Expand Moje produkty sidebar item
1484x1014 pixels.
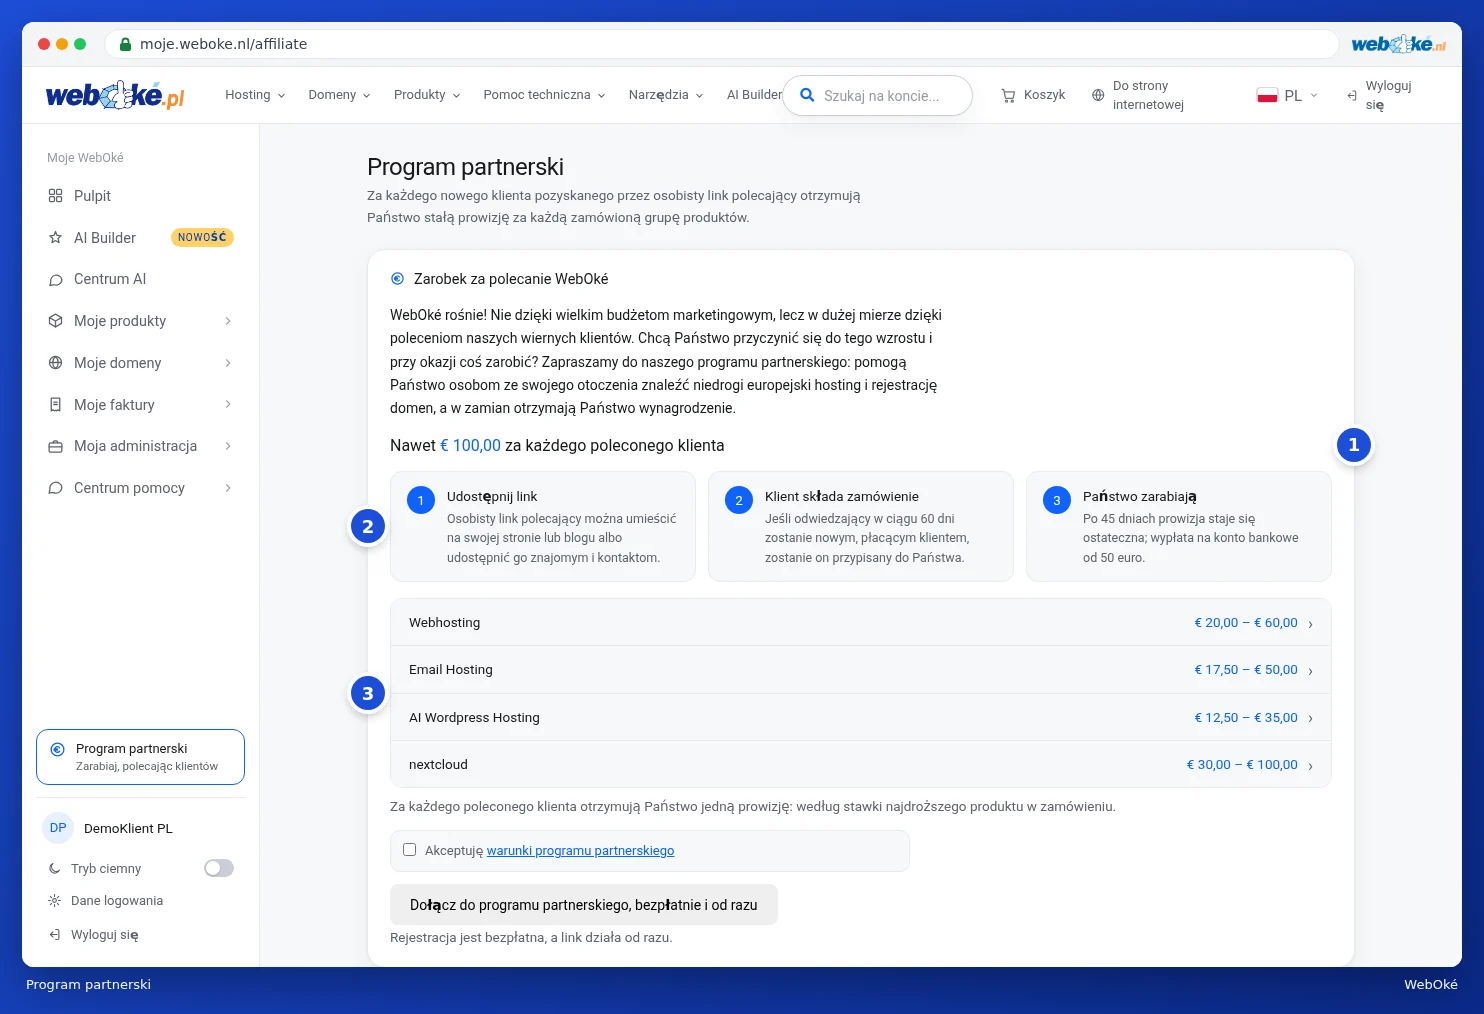[x=140, y=321]
